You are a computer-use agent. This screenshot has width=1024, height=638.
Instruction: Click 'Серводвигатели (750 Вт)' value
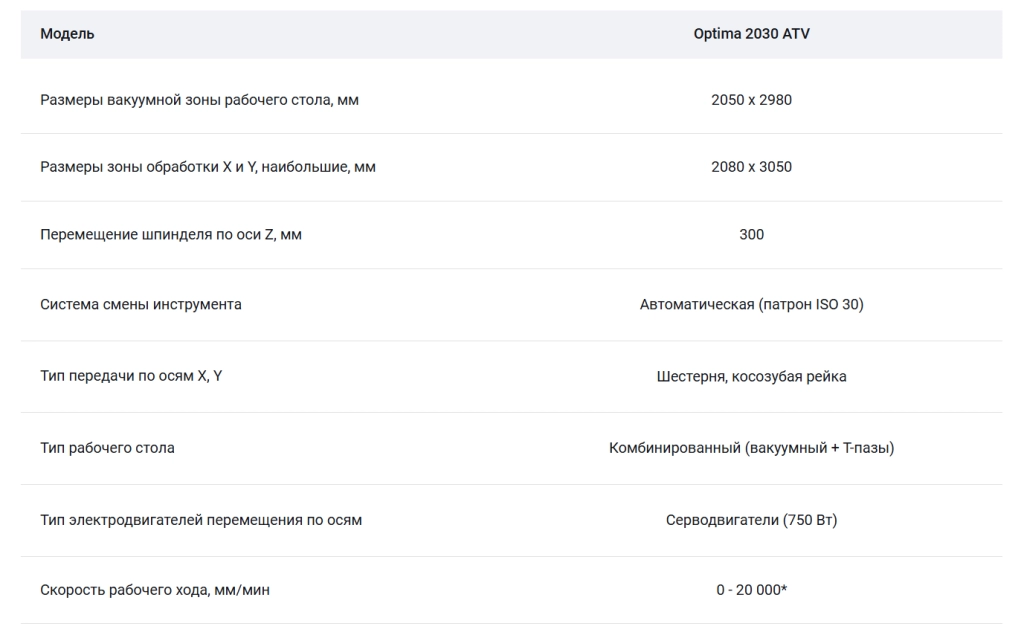pos(751,520)
